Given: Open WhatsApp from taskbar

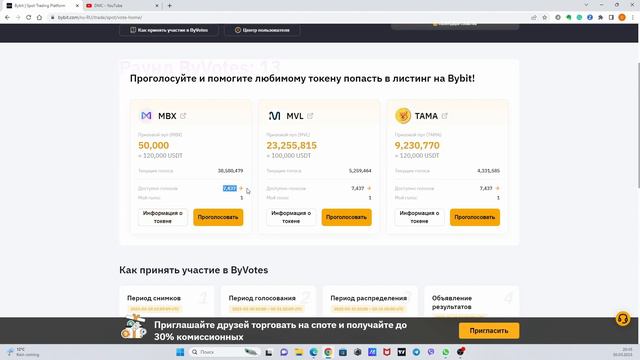Looking at the screenshot, I should pyautogui.click(x=446, y=352).
